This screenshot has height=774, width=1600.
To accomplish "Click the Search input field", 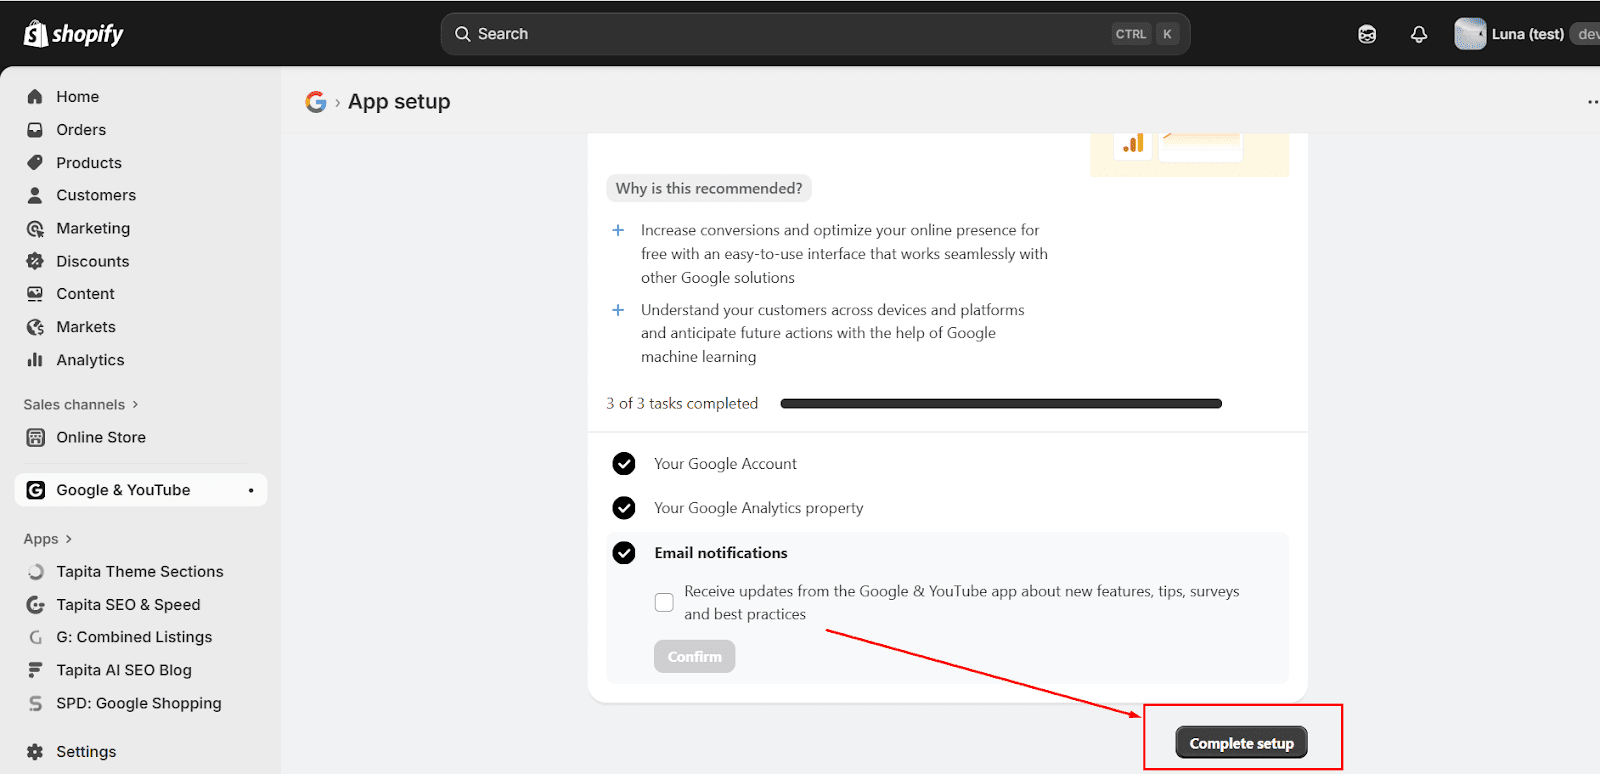I will 815,34.
